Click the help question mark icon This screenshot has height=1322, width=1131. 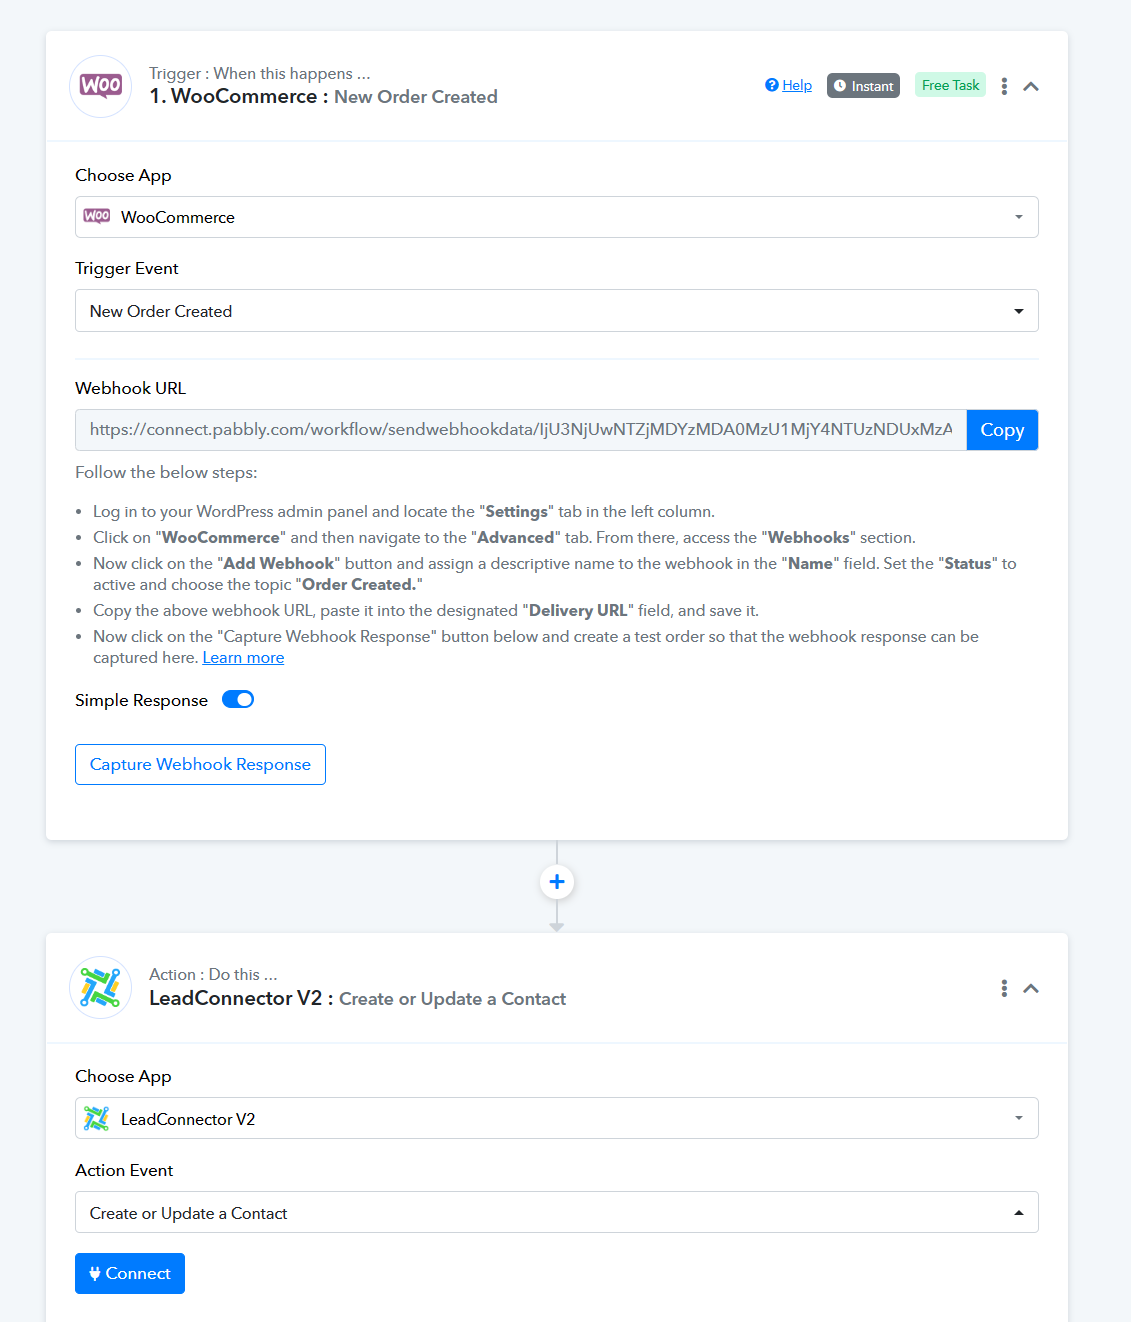point(772,85)
